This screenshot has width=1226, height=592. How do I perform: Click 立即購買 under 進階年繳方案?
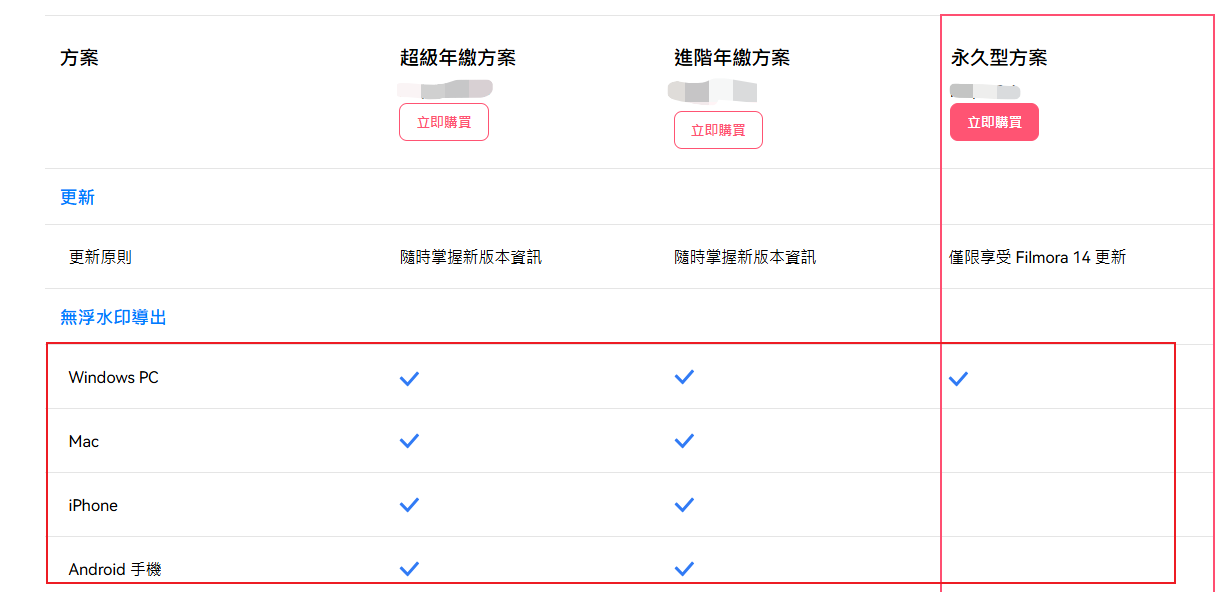pos(718,130)
